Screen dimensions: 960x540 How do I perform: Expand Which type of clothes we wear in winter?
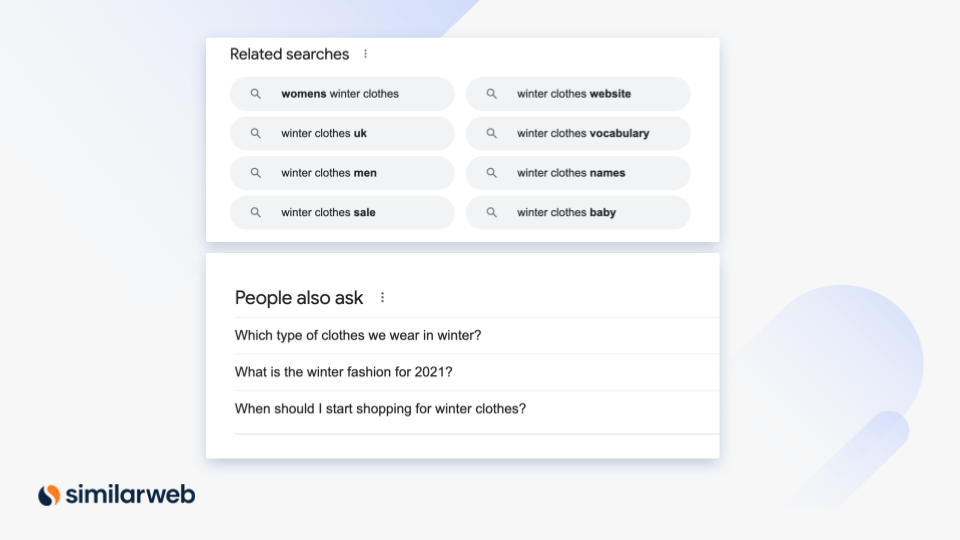pos(476,336)
